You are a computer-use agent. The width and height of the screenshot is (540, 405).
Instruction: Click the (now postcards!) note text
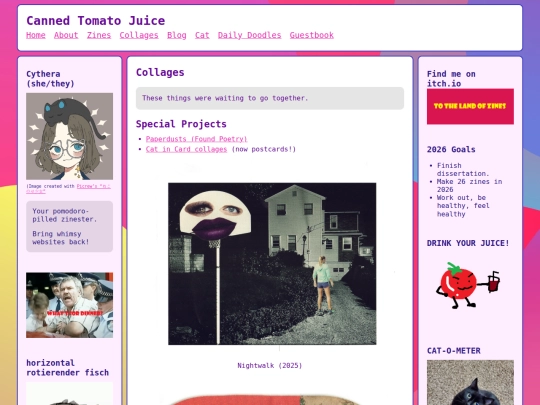point(264,149)
